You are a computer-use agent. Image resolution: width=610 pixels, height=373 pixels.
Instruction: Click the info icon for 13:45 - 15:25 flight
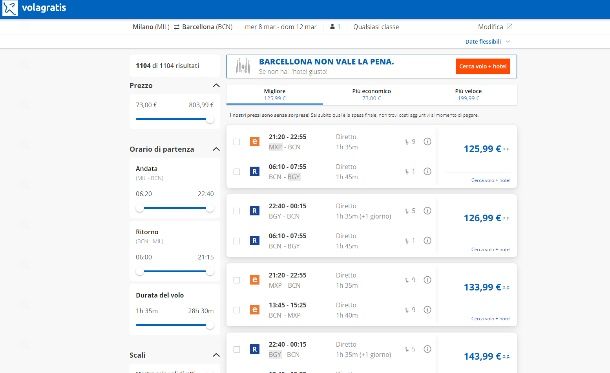[x=427, y=310]
